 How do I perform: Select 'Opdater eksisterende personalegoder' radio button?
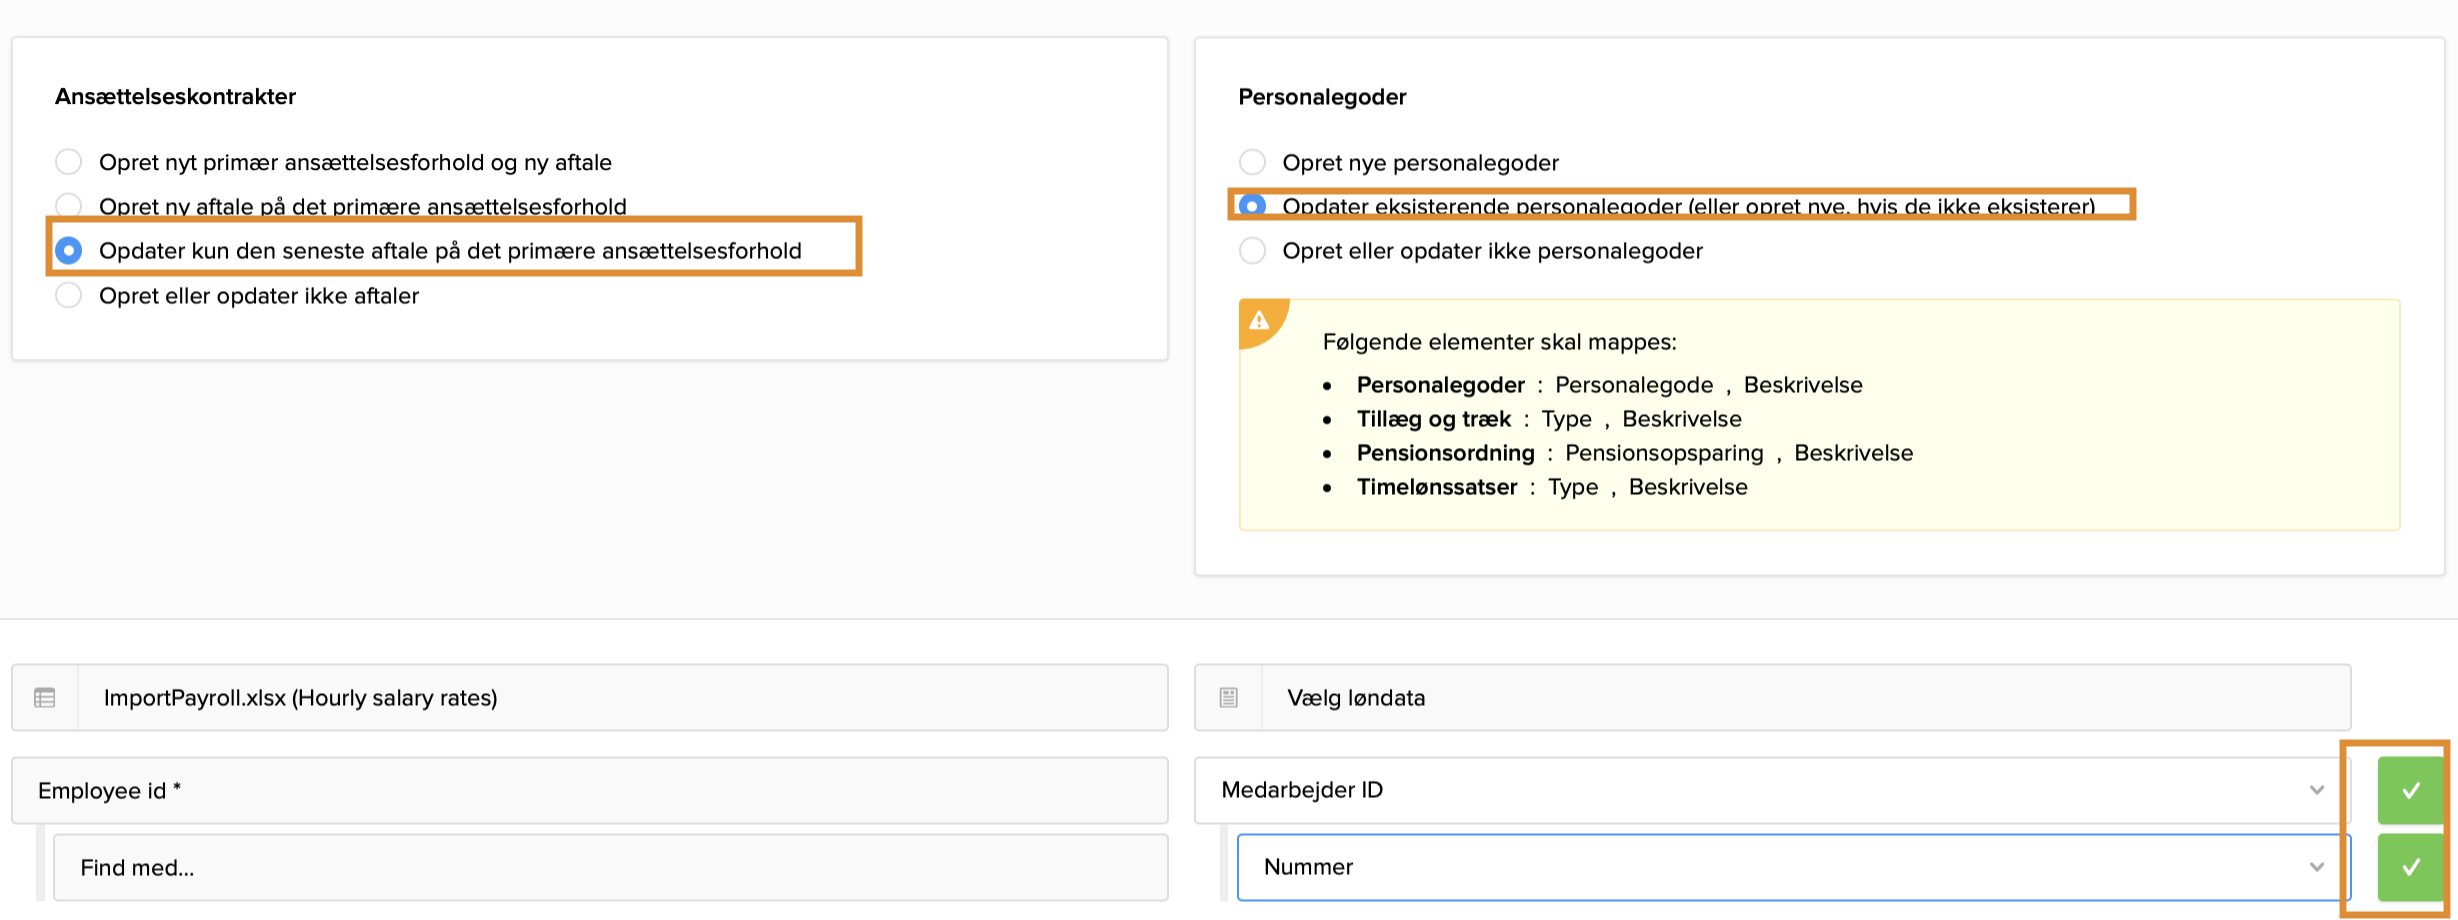coord(1252,205)
